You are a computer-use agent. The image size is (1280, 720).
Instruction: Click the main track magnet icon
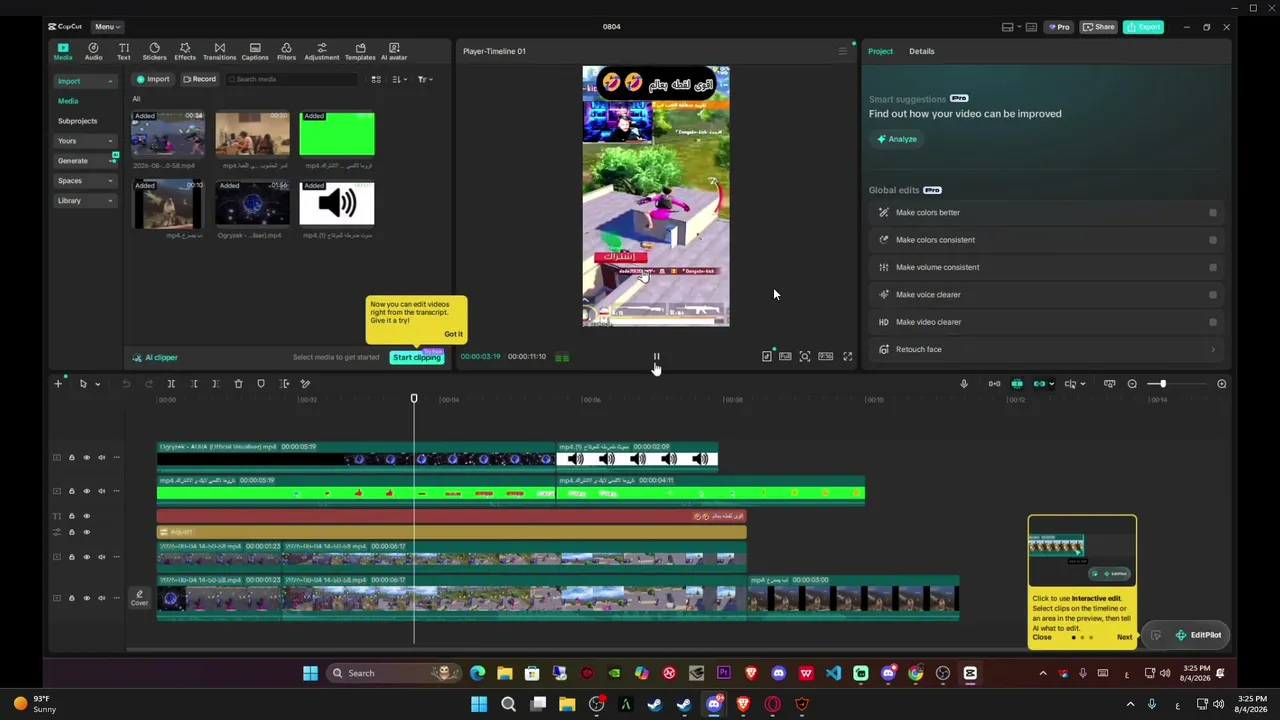coord(994,384)
